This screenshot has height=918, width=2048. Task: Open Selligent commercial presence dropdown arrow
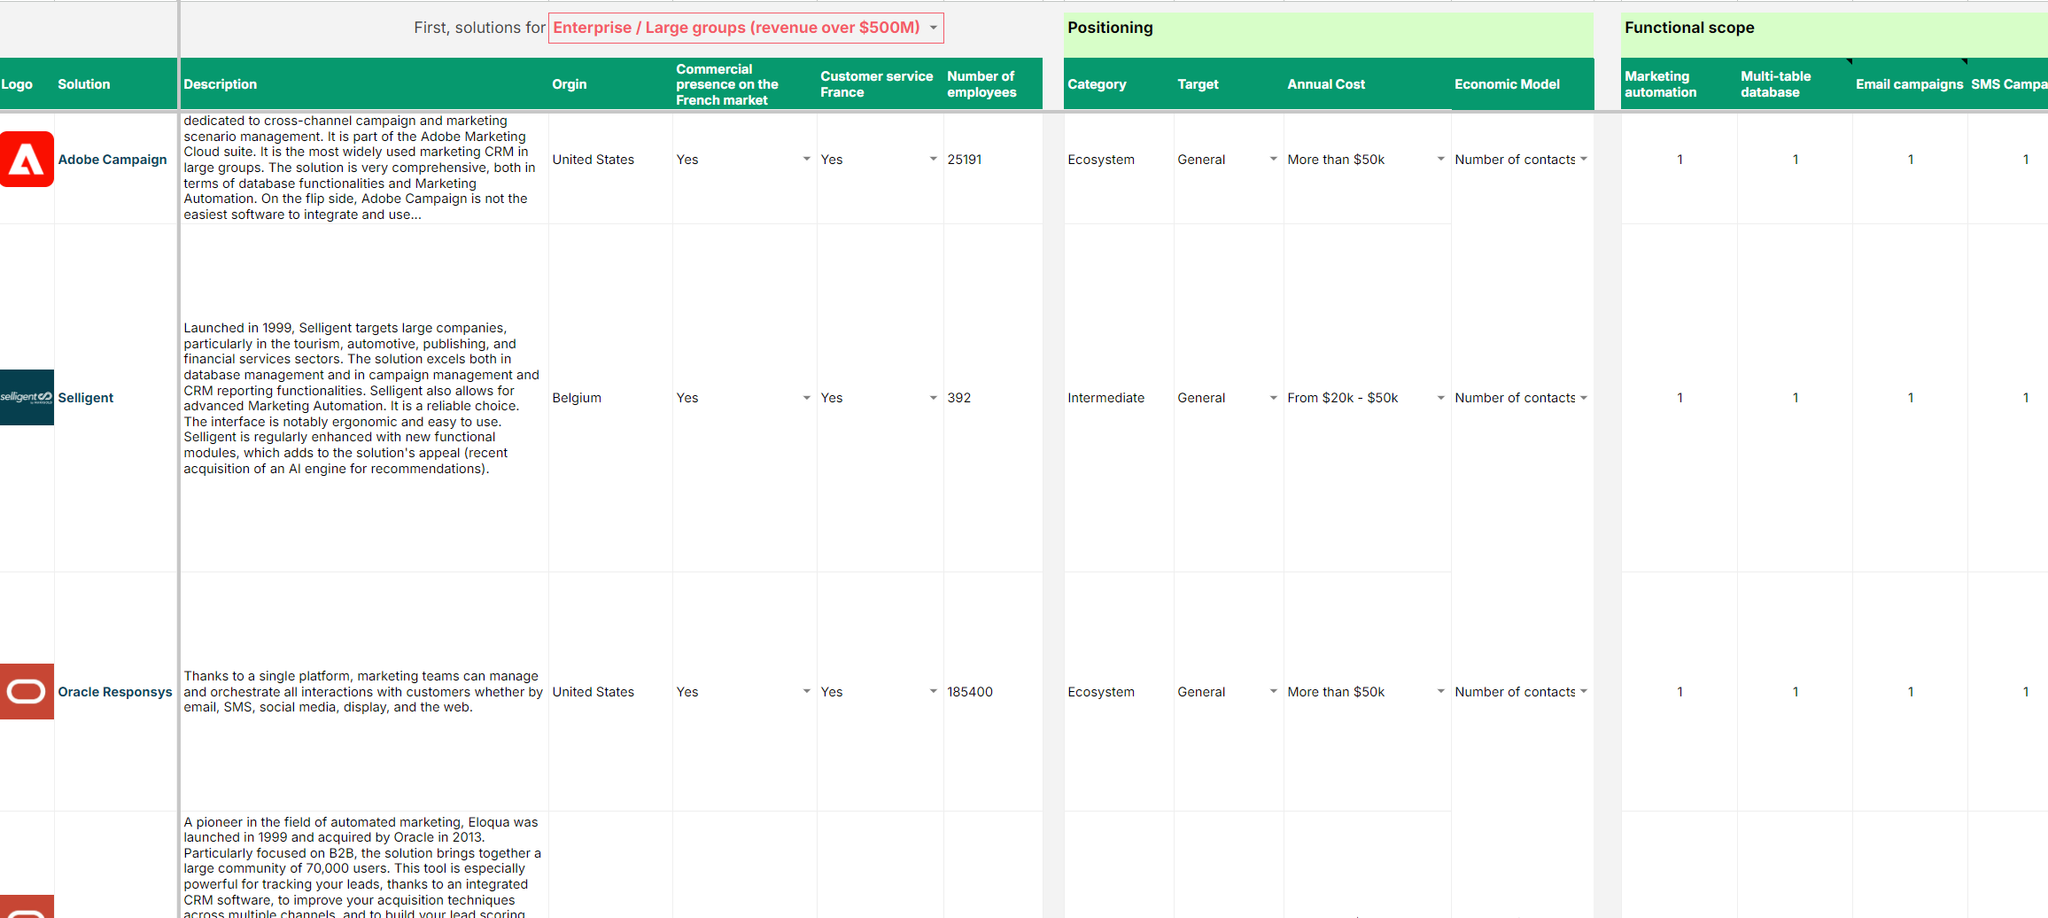pyautogui.click(x=806, y=398)
